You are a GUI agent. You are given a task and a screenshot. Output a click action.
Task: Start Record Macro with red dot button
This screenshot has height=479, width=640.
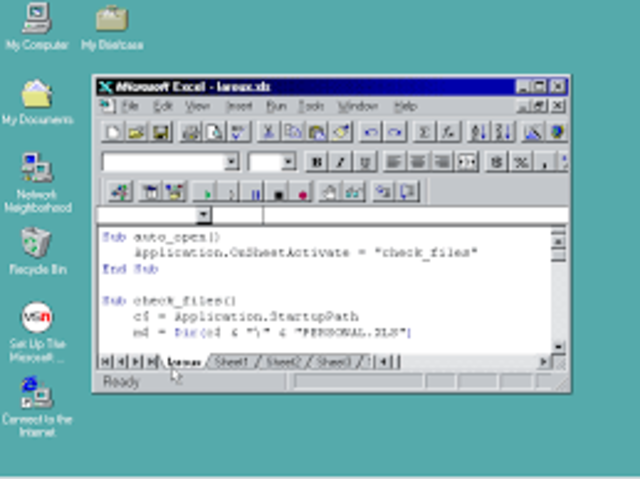click(x=302, y=192)
